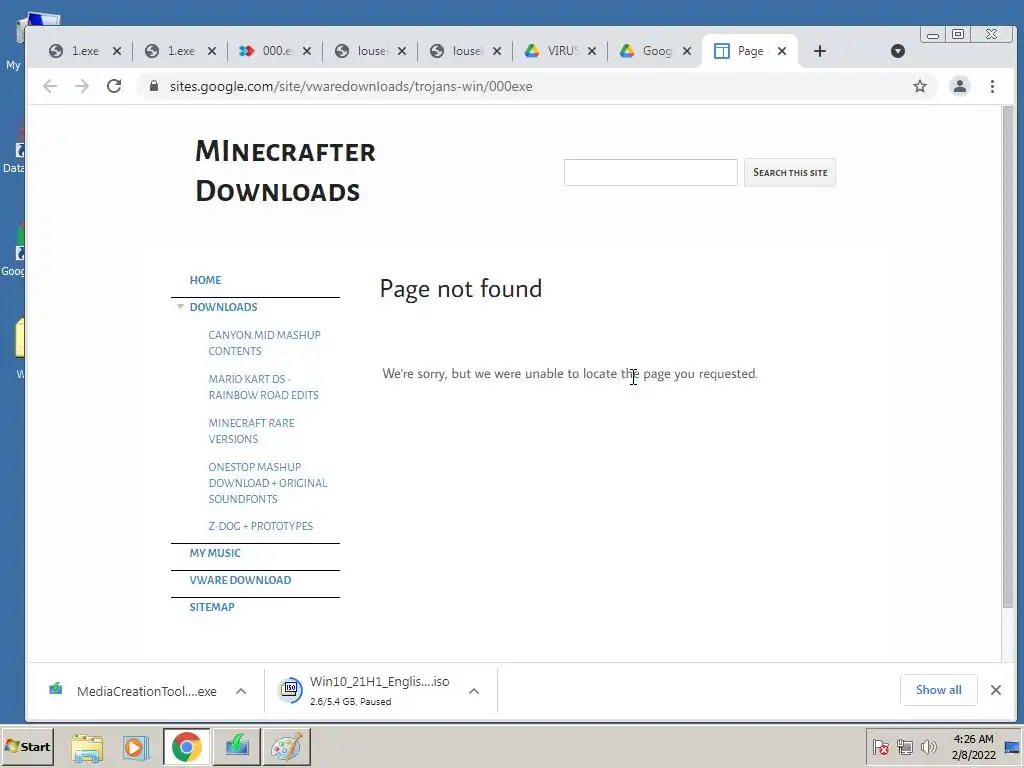Viewport: 1024px width, 768px height.
Task: Click the Search This Site button
Action: coord(790,172)
